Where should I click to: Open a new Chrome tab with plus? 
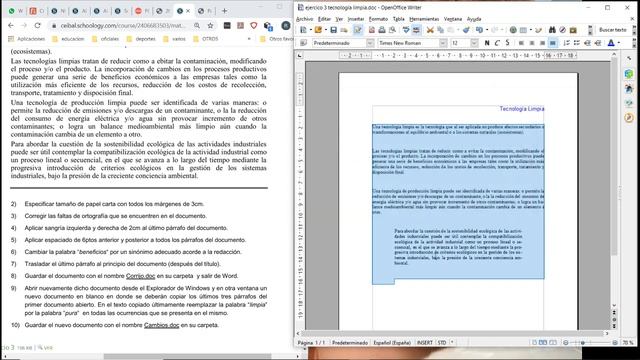224,11
